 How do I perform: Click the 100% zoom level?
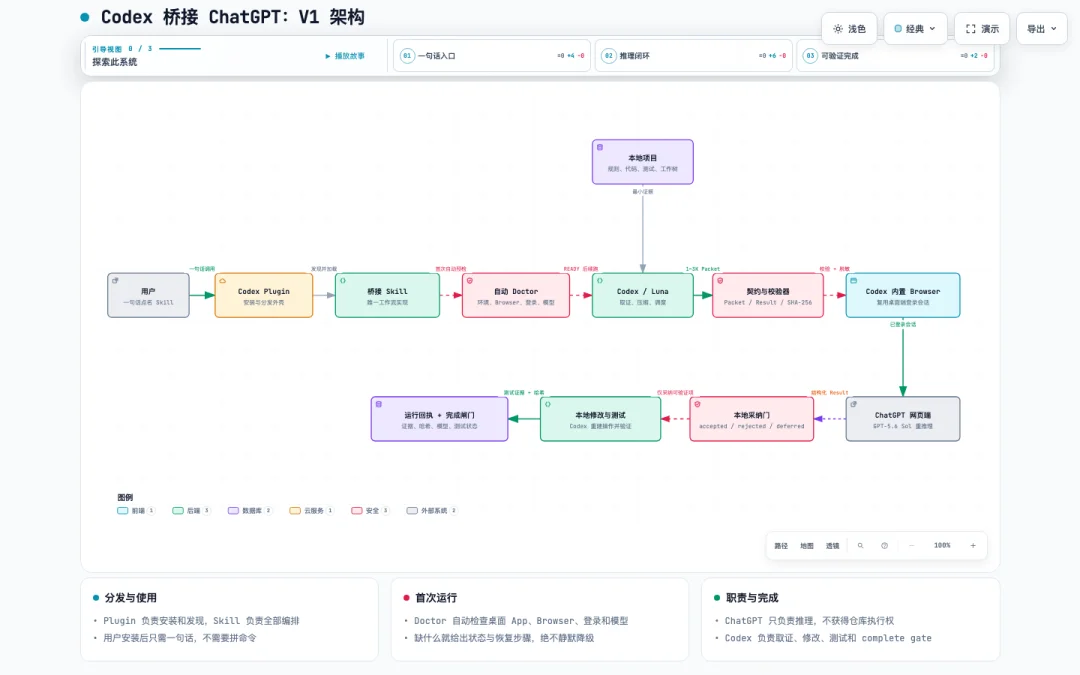click(942, 546)
